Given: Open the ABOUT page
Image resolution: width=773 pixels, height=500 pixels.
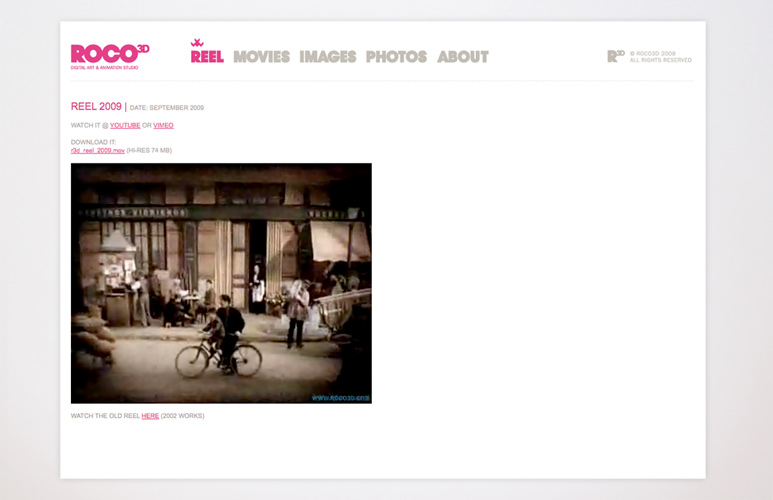Looking at the screenshot, I should point(463,57).
